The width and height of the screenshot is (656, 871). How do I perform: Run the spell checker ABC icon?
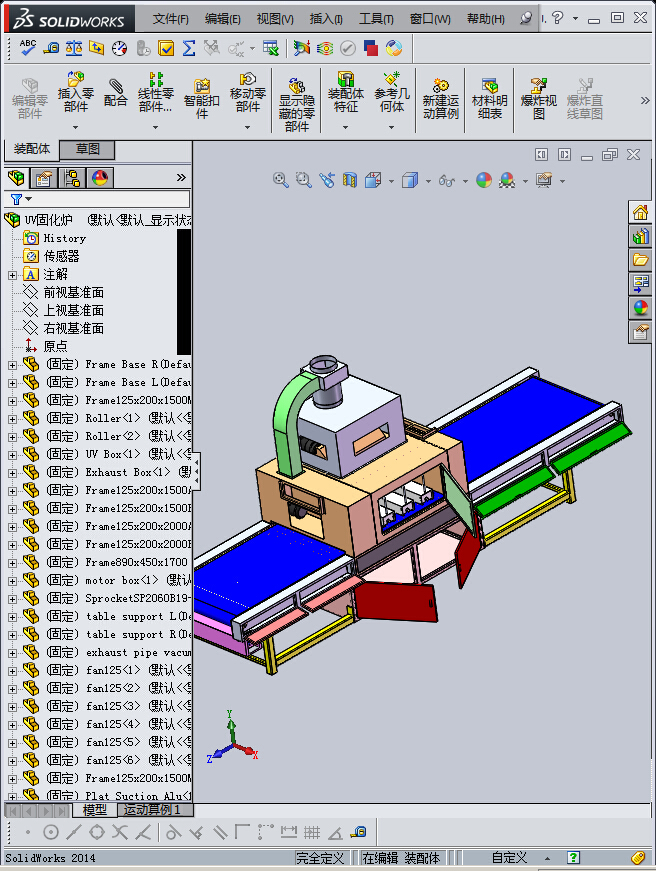(x=27, y=48)
